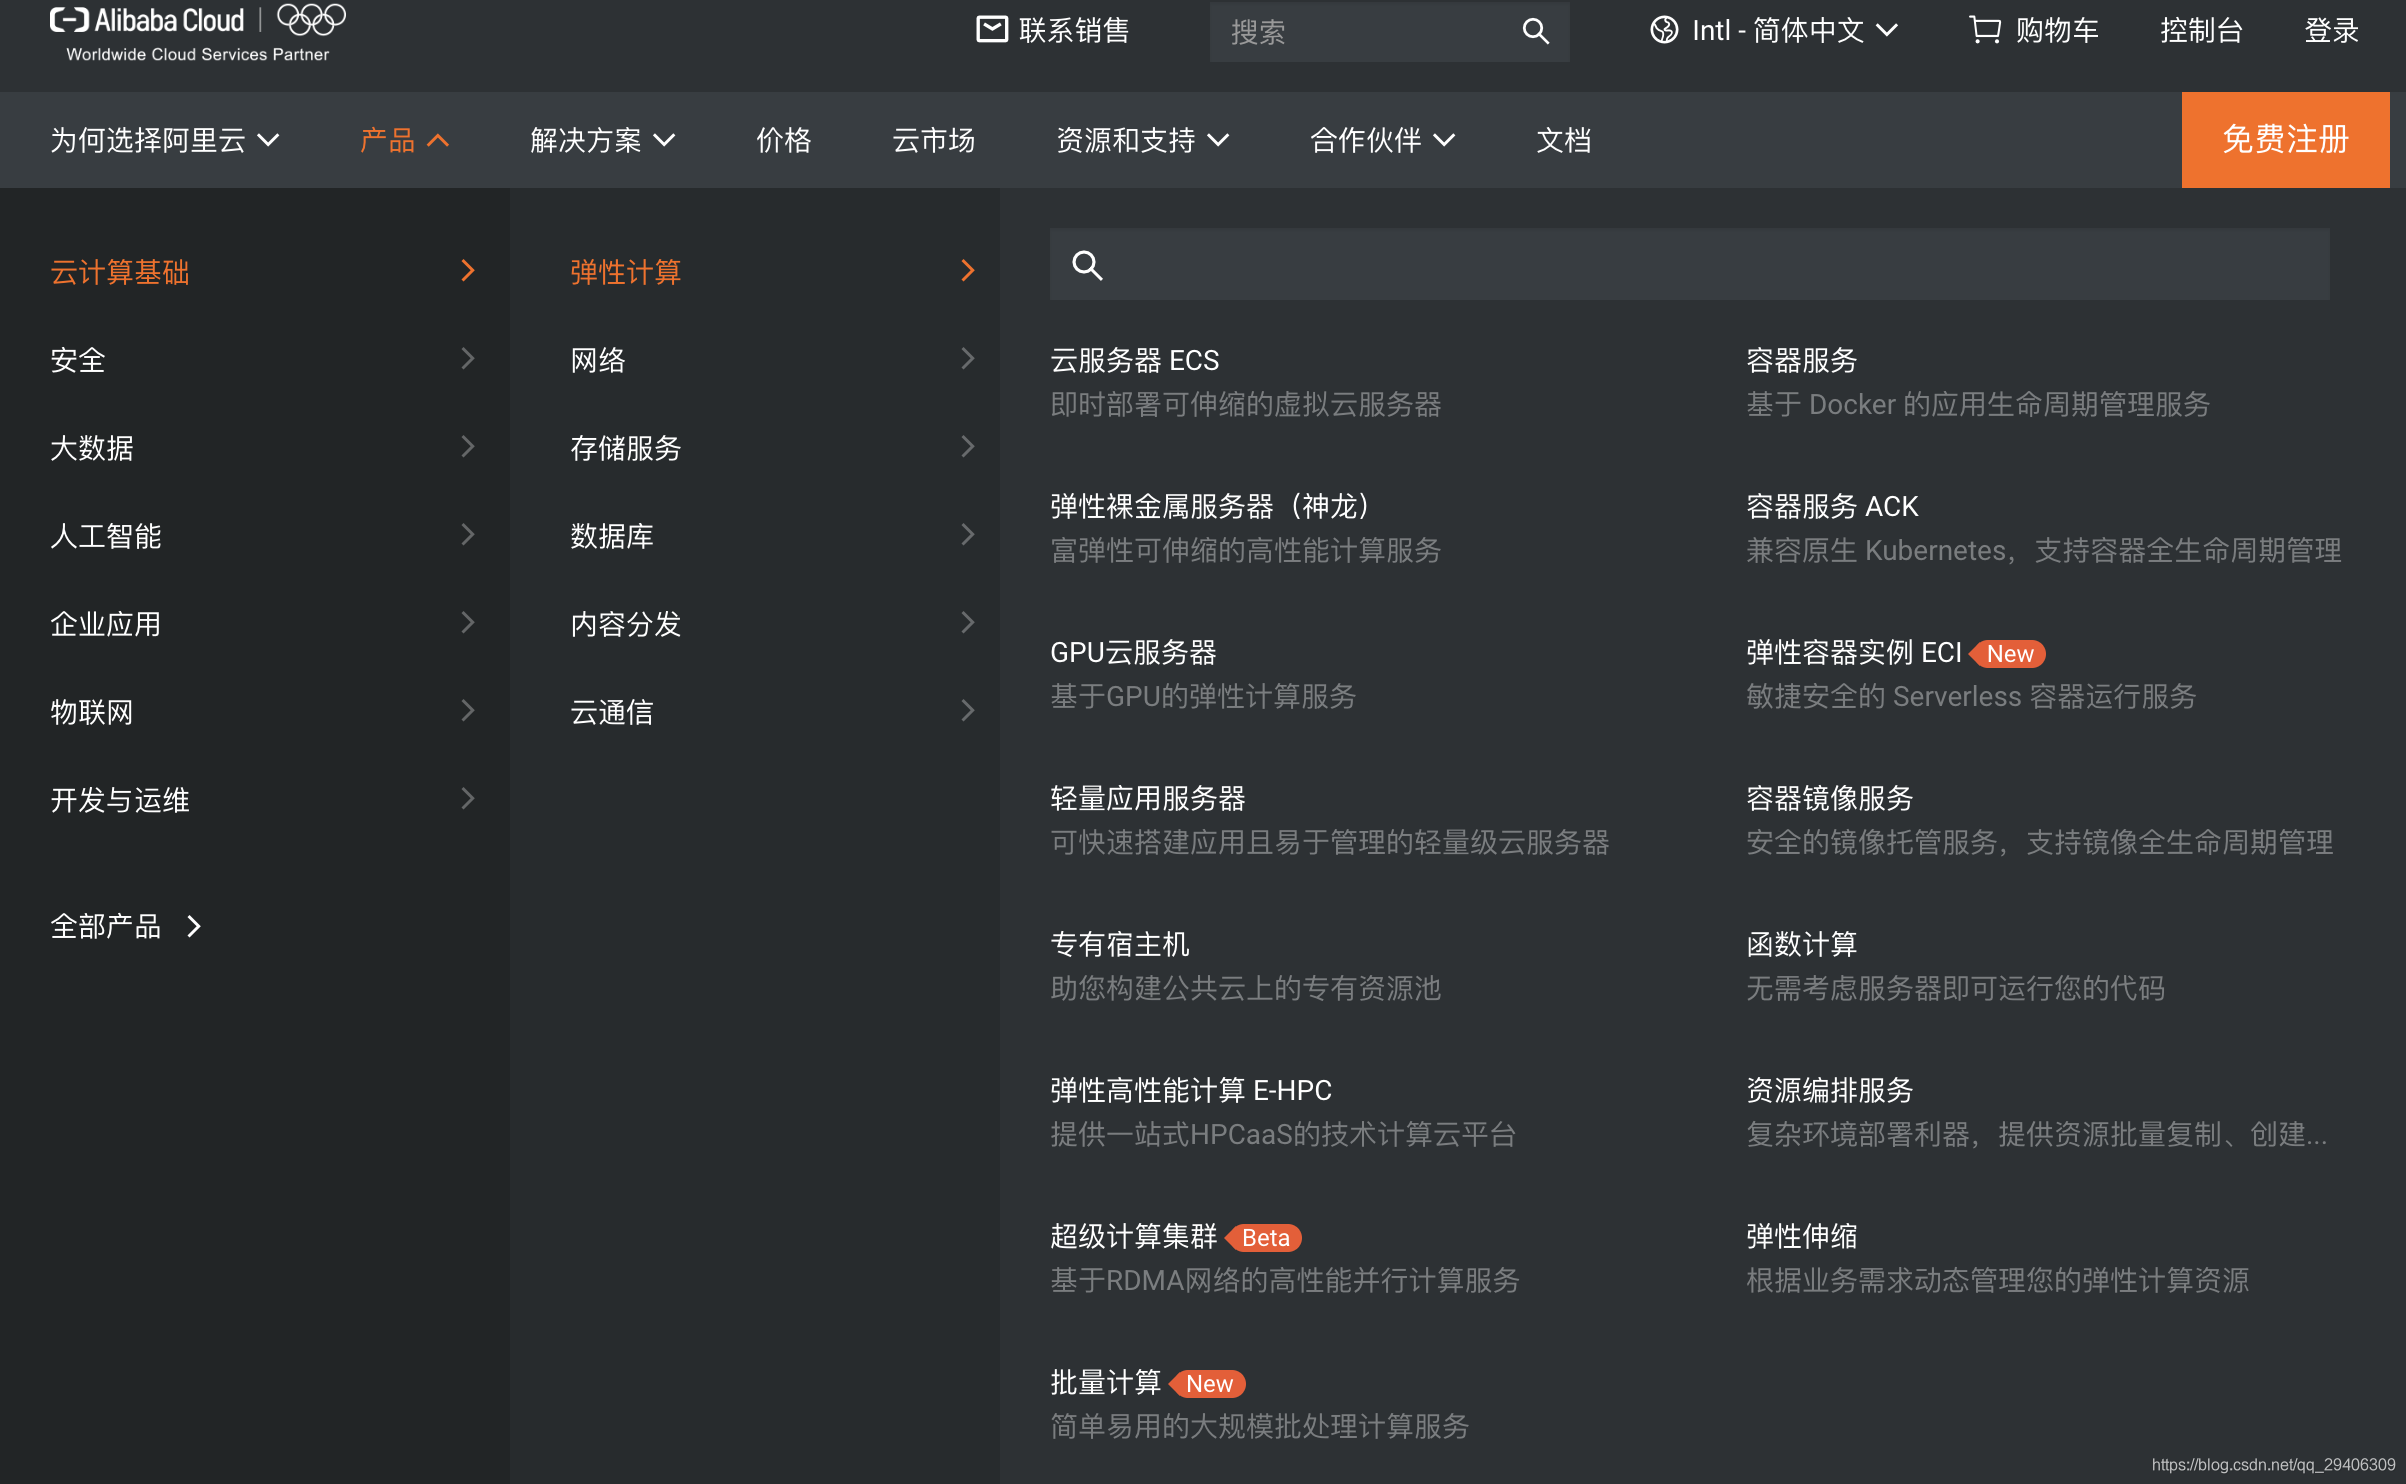Click the envelope icon for contact sales
This screenshot has height=1484, width=2406.
coord(992,29)
